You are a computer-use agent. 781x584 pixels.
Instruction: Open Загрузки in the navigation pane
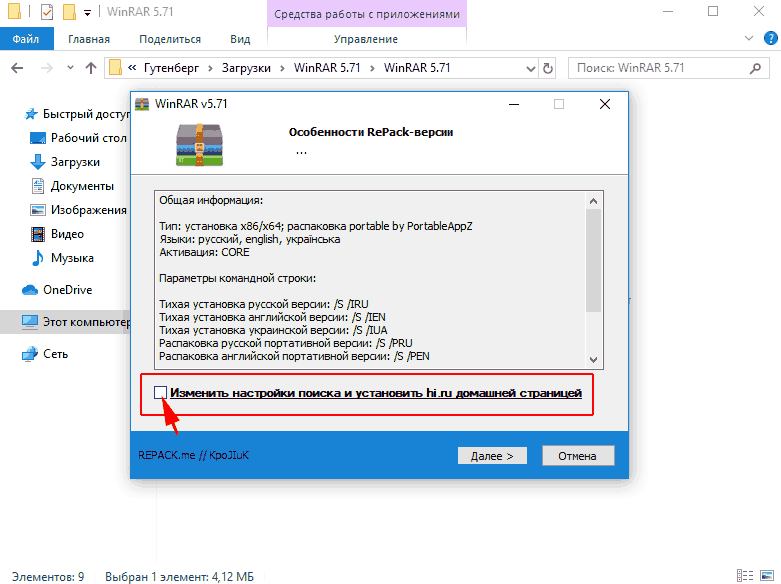click(x=65, y=162)
